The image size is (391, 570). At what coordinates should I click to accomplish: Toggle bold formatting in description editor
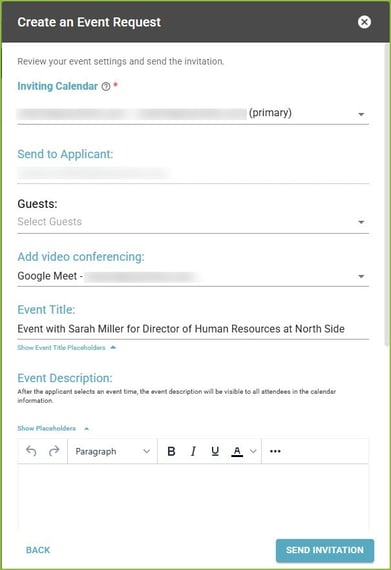(171, 451)
